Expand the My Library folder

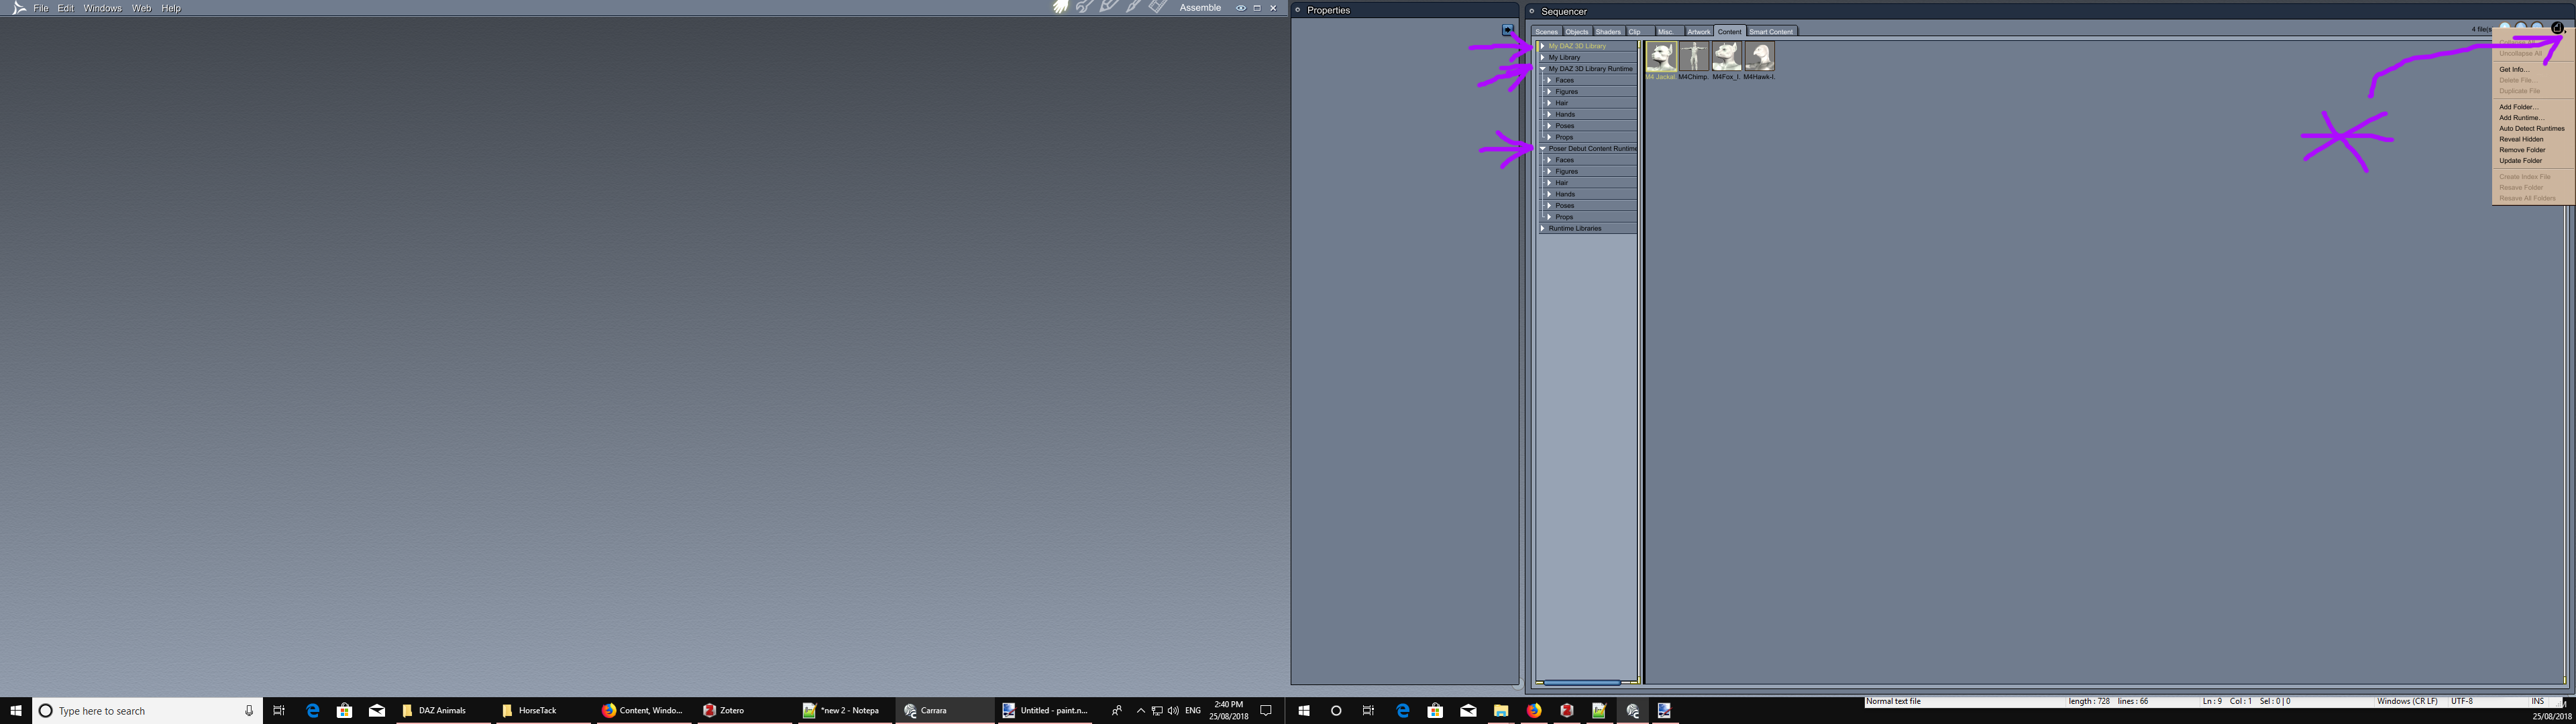point(1543,57)
